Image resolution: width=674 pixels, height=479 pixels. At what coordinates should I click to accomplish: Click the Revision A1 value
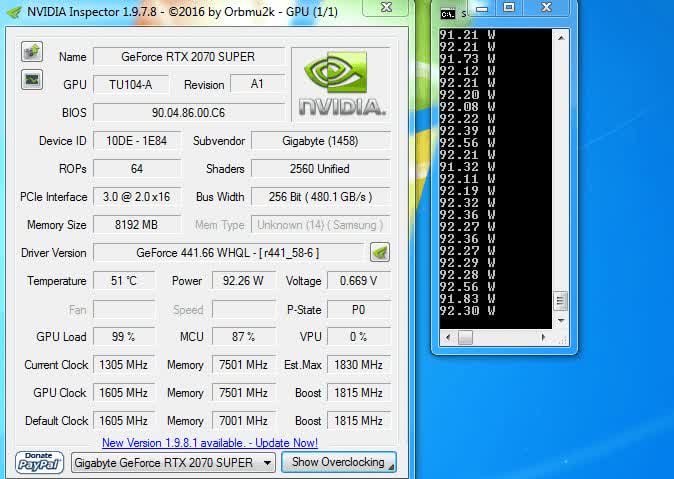pos(257,84)
